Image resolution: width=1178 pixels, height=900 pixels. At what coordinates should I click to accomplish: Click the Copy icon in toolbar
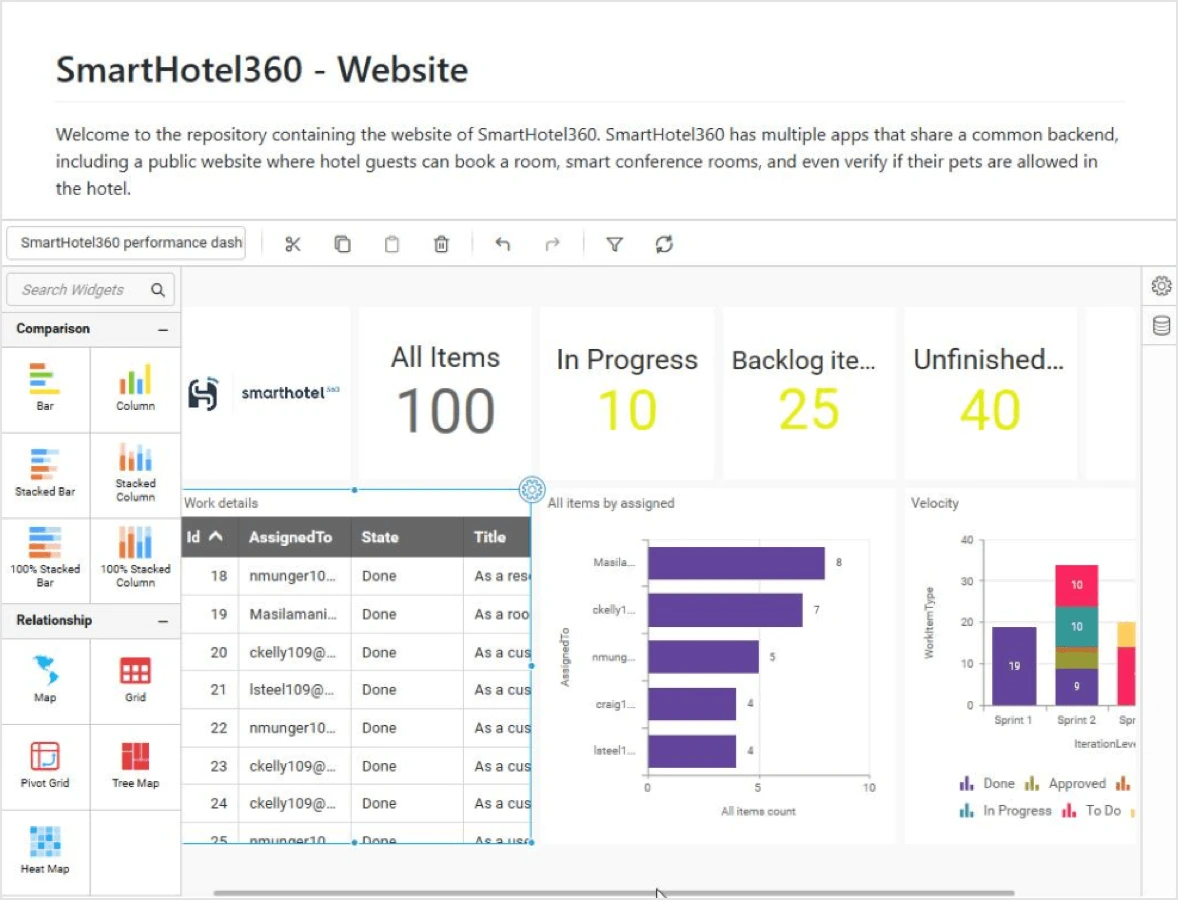tap(342, 244)
